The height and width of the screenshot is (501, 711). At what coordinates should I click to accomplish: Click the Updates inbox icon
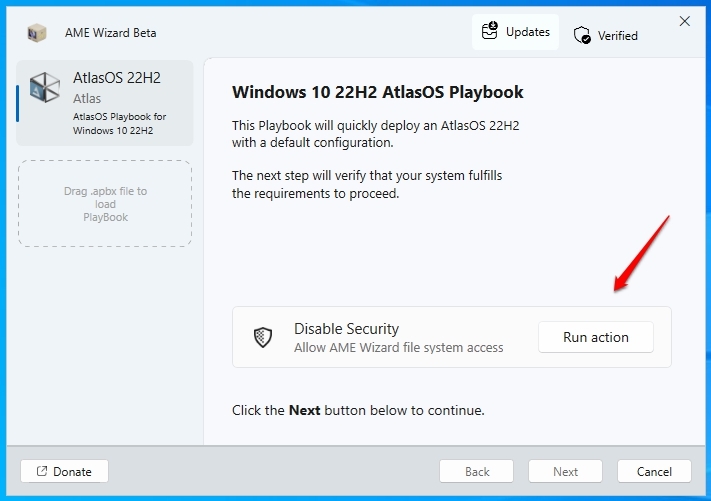click(490, 31)
